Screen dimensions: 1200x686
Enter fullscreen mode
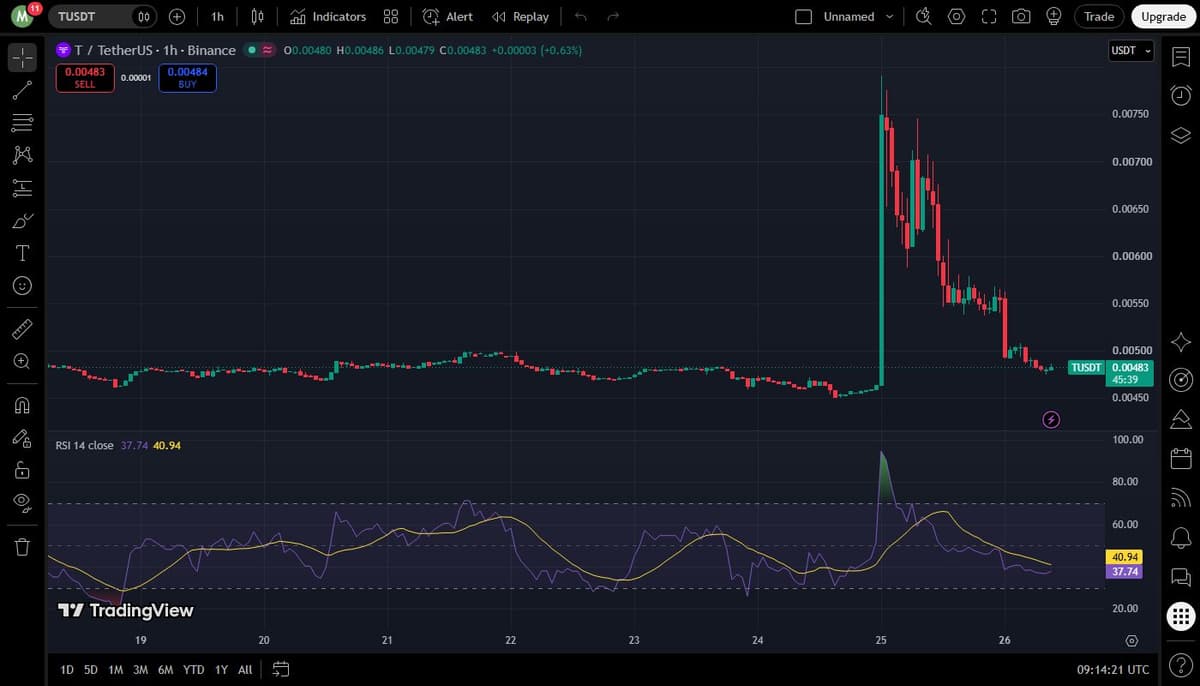pos(989,17)
